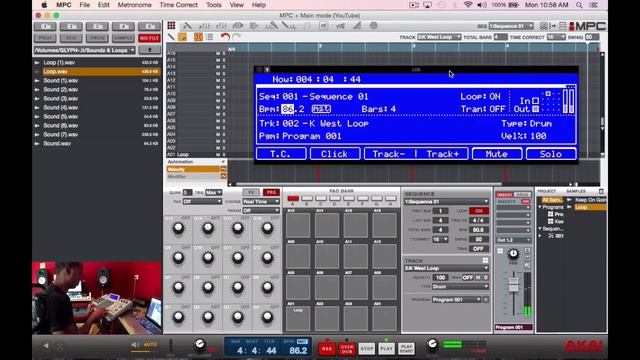Open the track grid icon
640x360 pixels.
click(x=485, y=260)
